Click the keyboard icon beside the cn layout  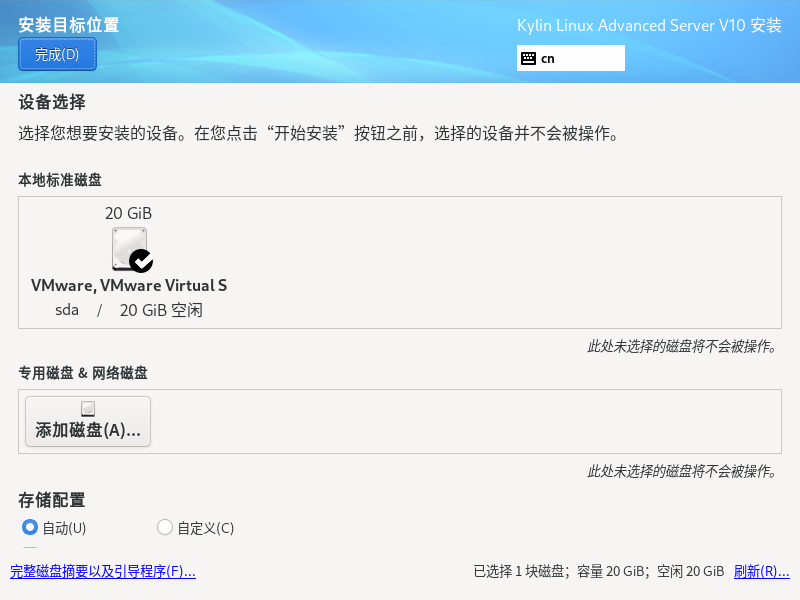[529, 58]
